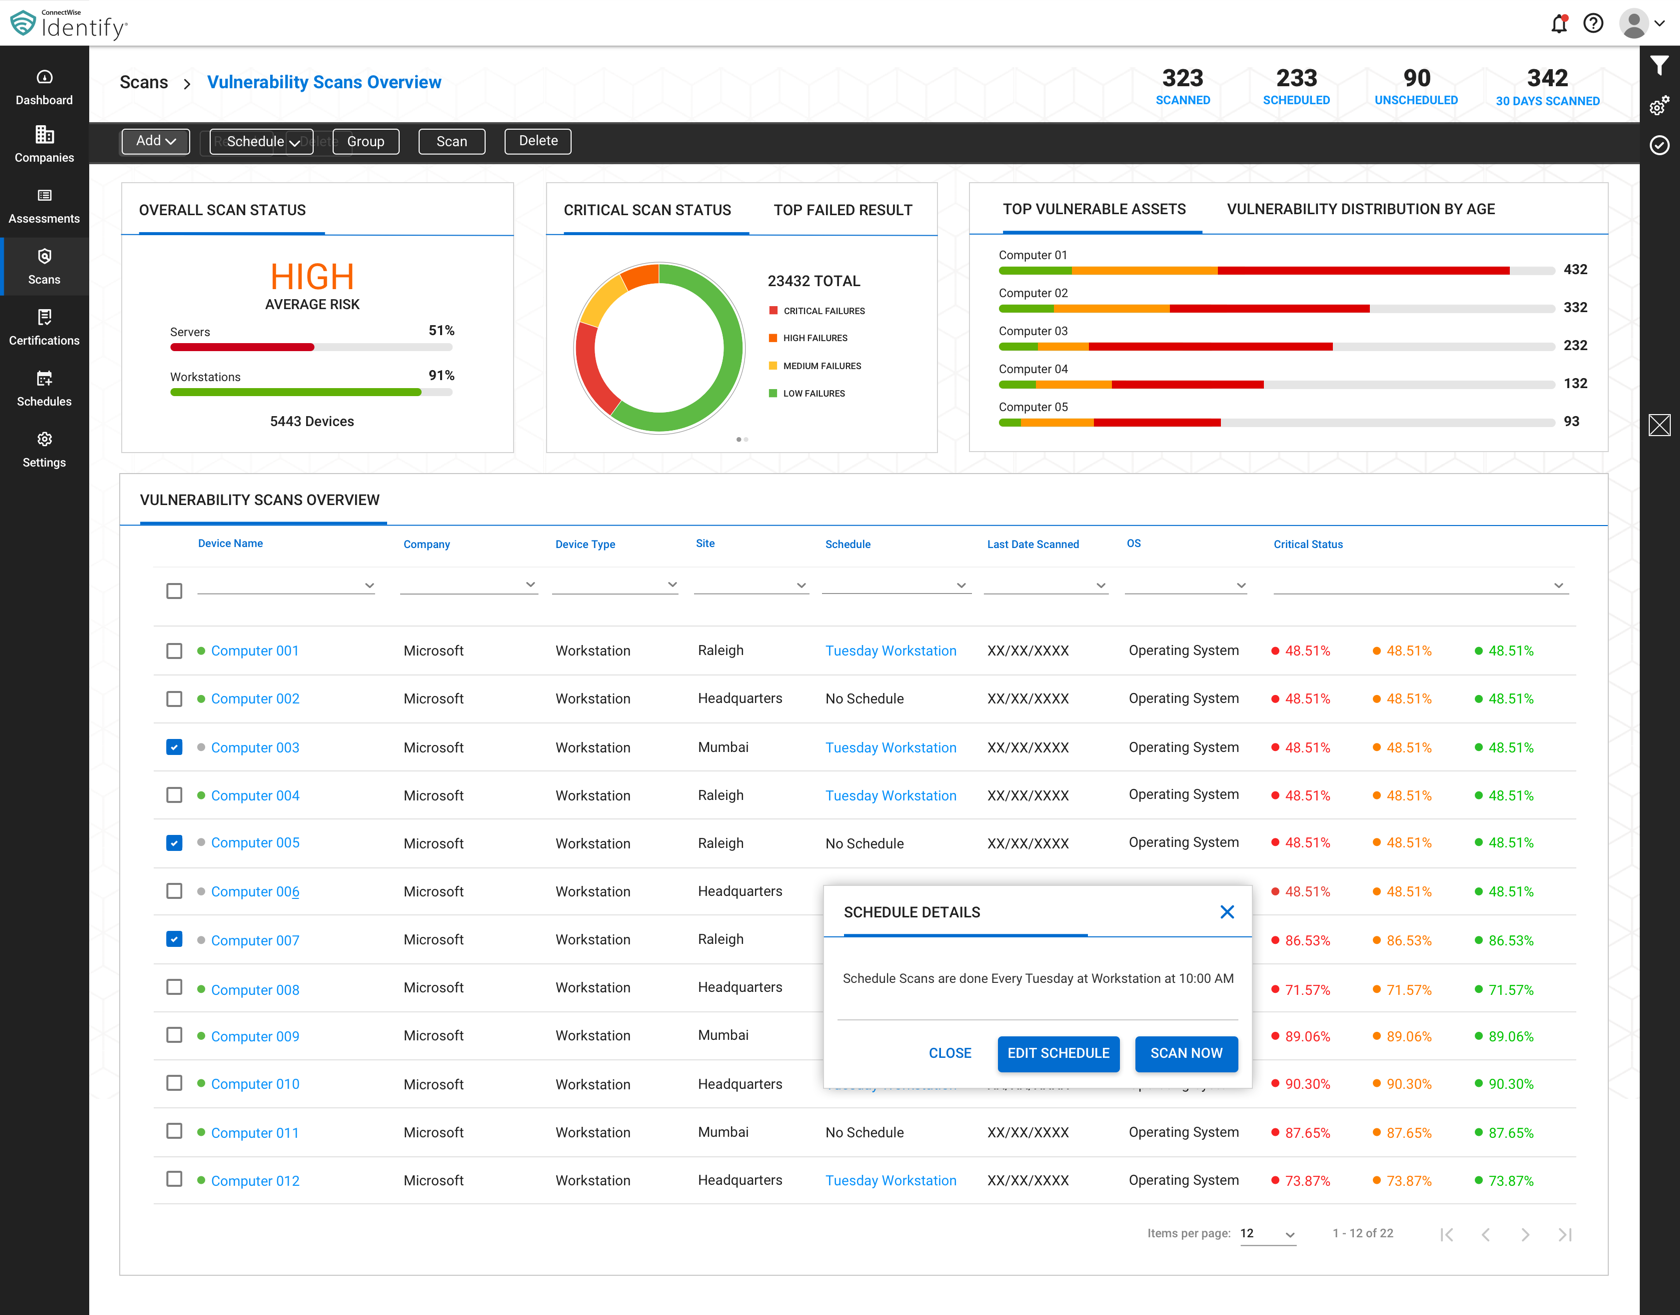Open the Add dropdown button
The image size is (1680, 1315).
[x=155, y=141]
